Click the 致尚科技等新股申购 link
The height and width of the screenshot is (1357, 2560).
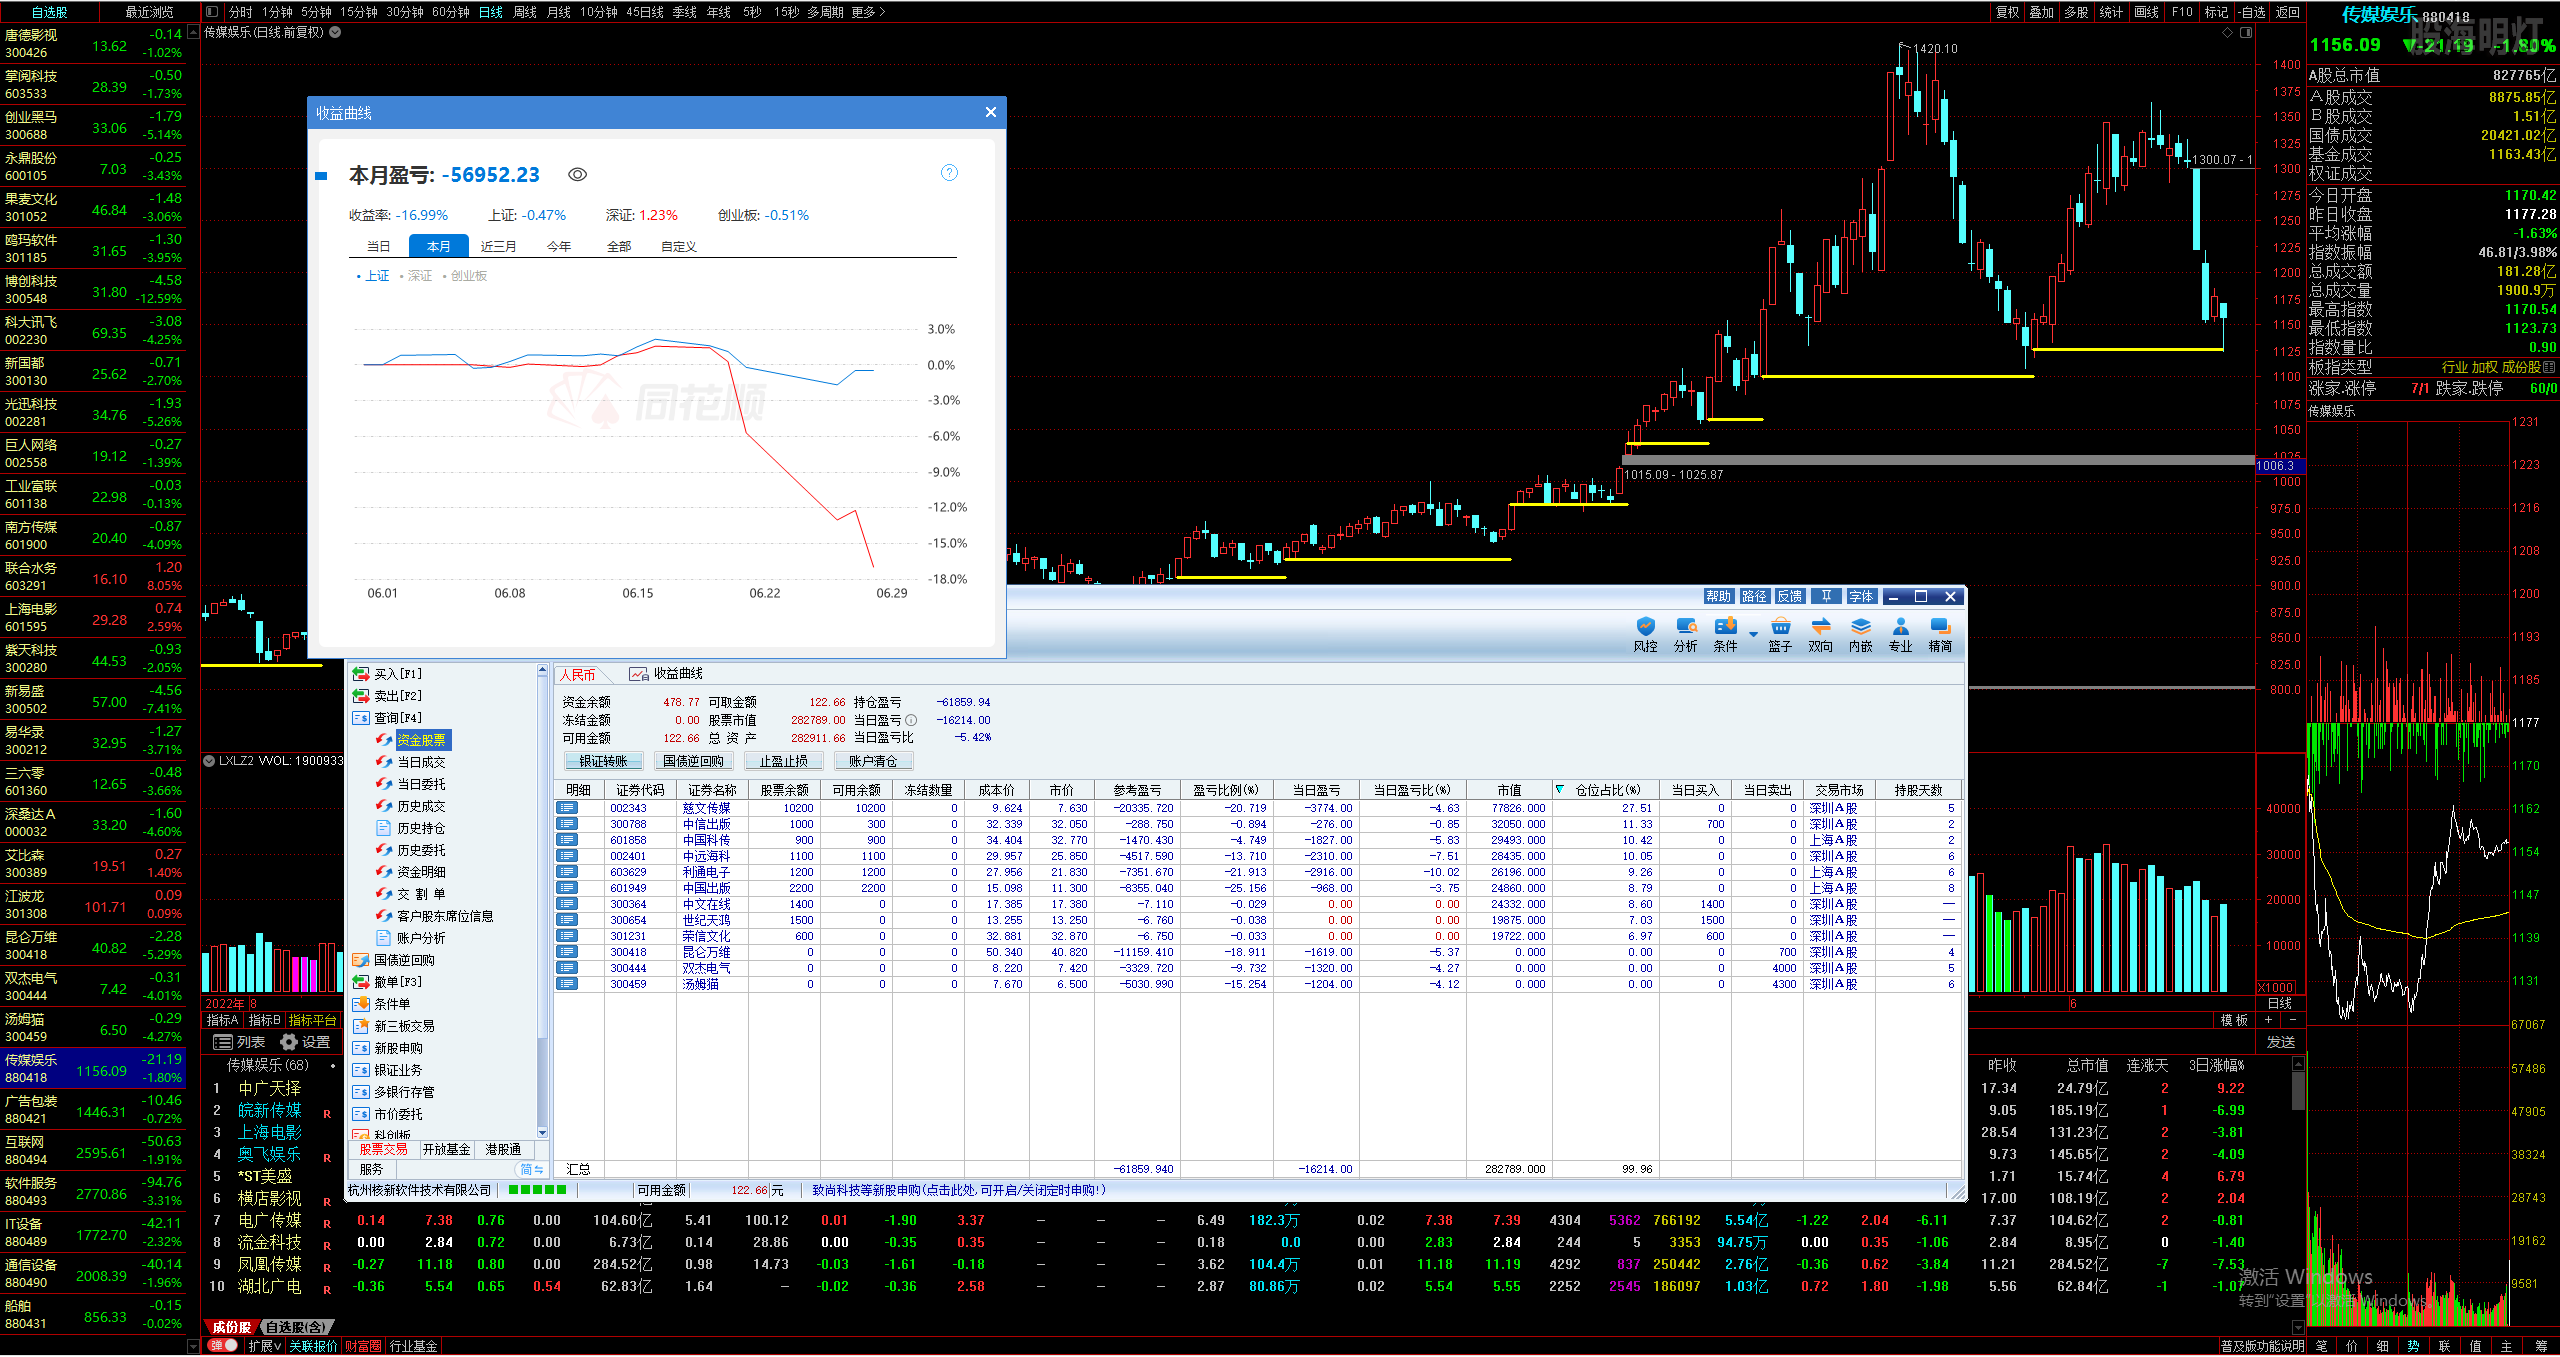[x=959, y=1190]
